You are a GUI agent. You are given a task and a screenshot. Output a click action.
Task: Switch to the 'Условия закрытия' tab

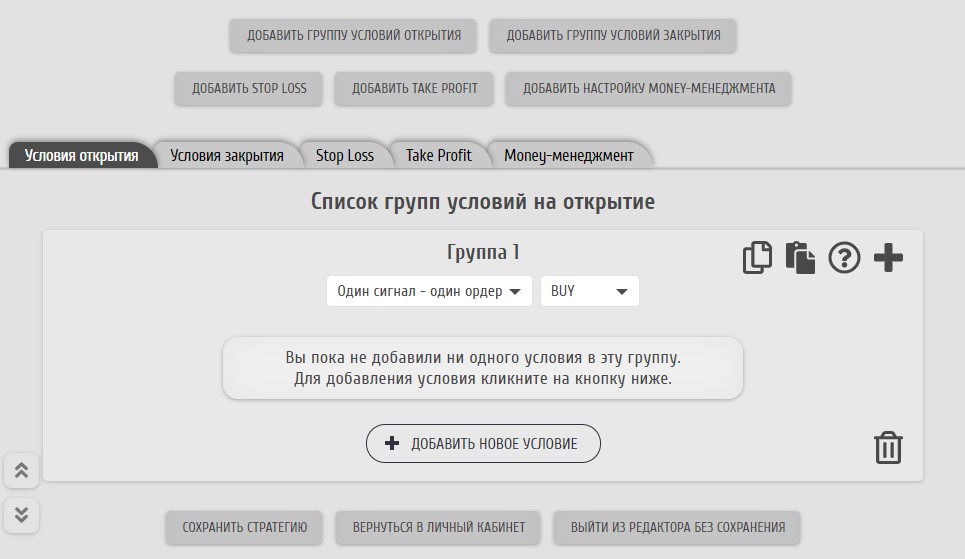227,155
